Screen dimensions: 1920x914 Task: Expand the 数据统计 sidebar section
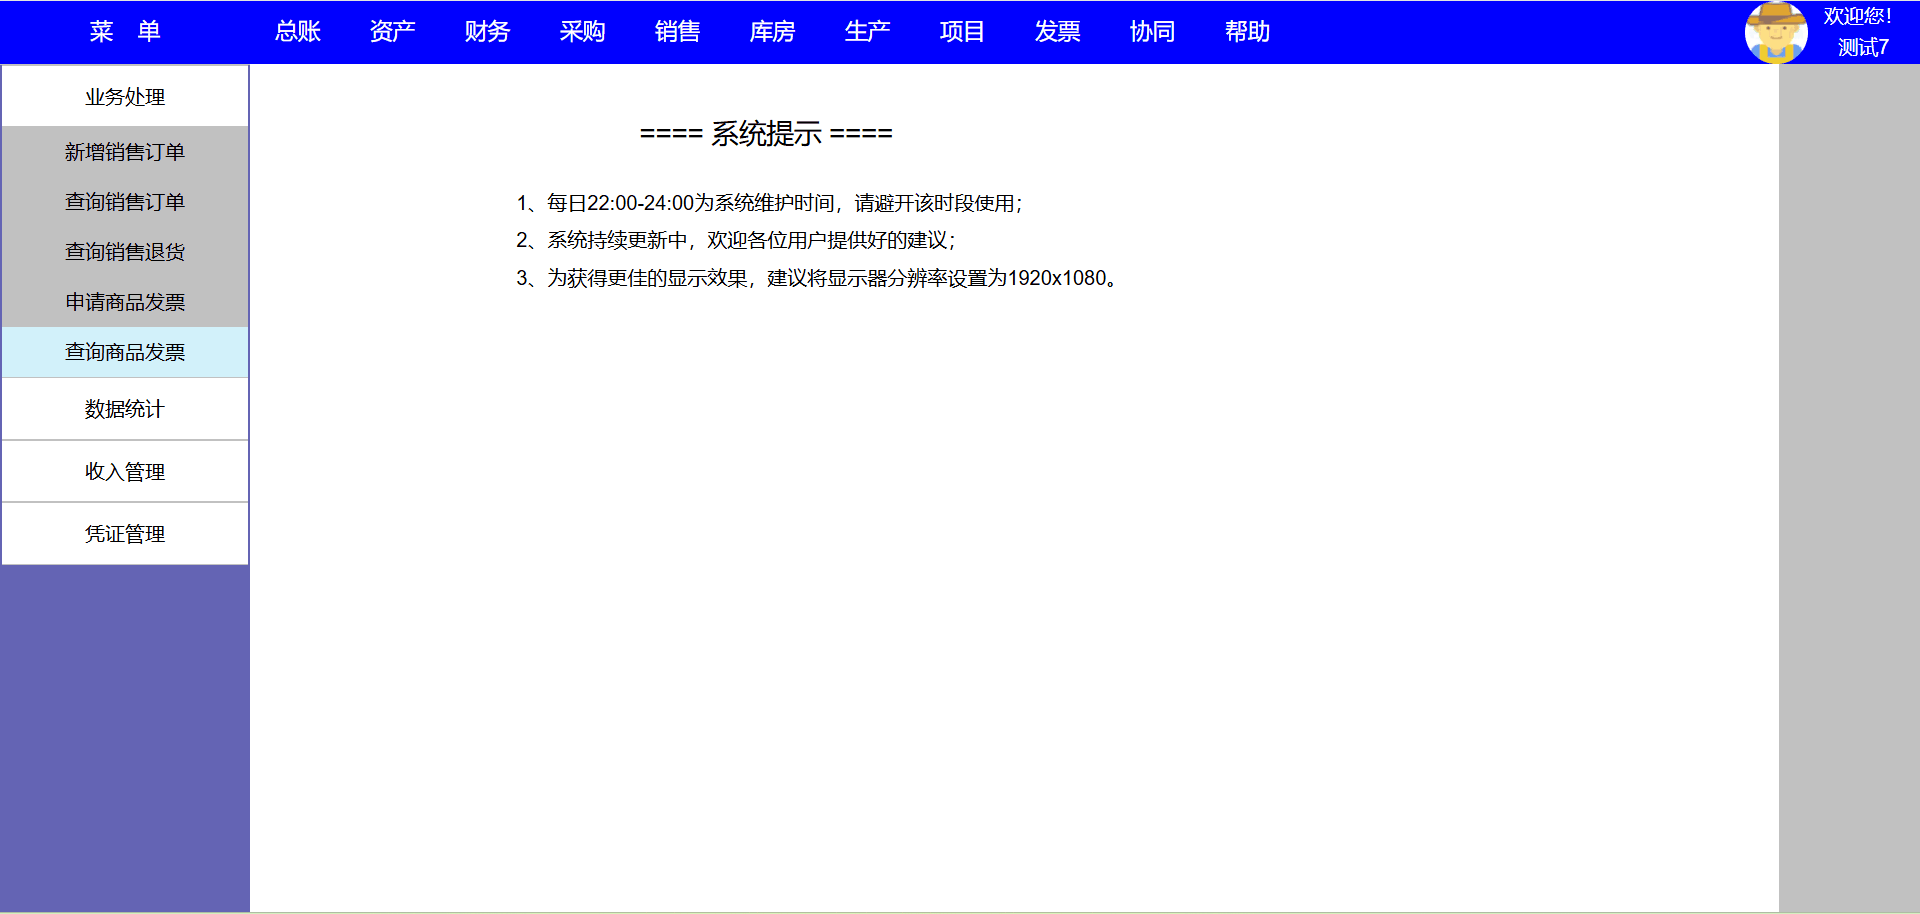tap(125, 409)
